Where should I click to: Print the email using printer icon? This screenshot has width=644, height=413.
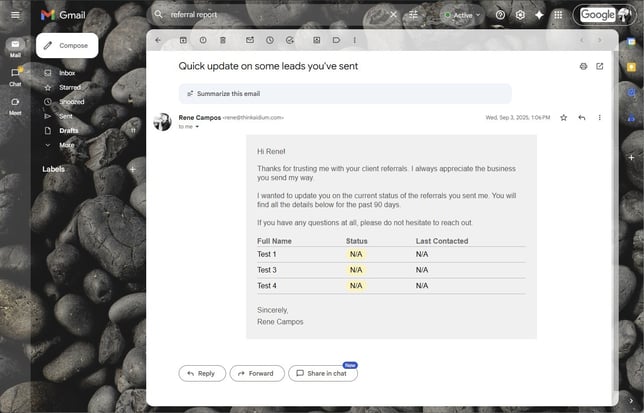coord(583,66)
